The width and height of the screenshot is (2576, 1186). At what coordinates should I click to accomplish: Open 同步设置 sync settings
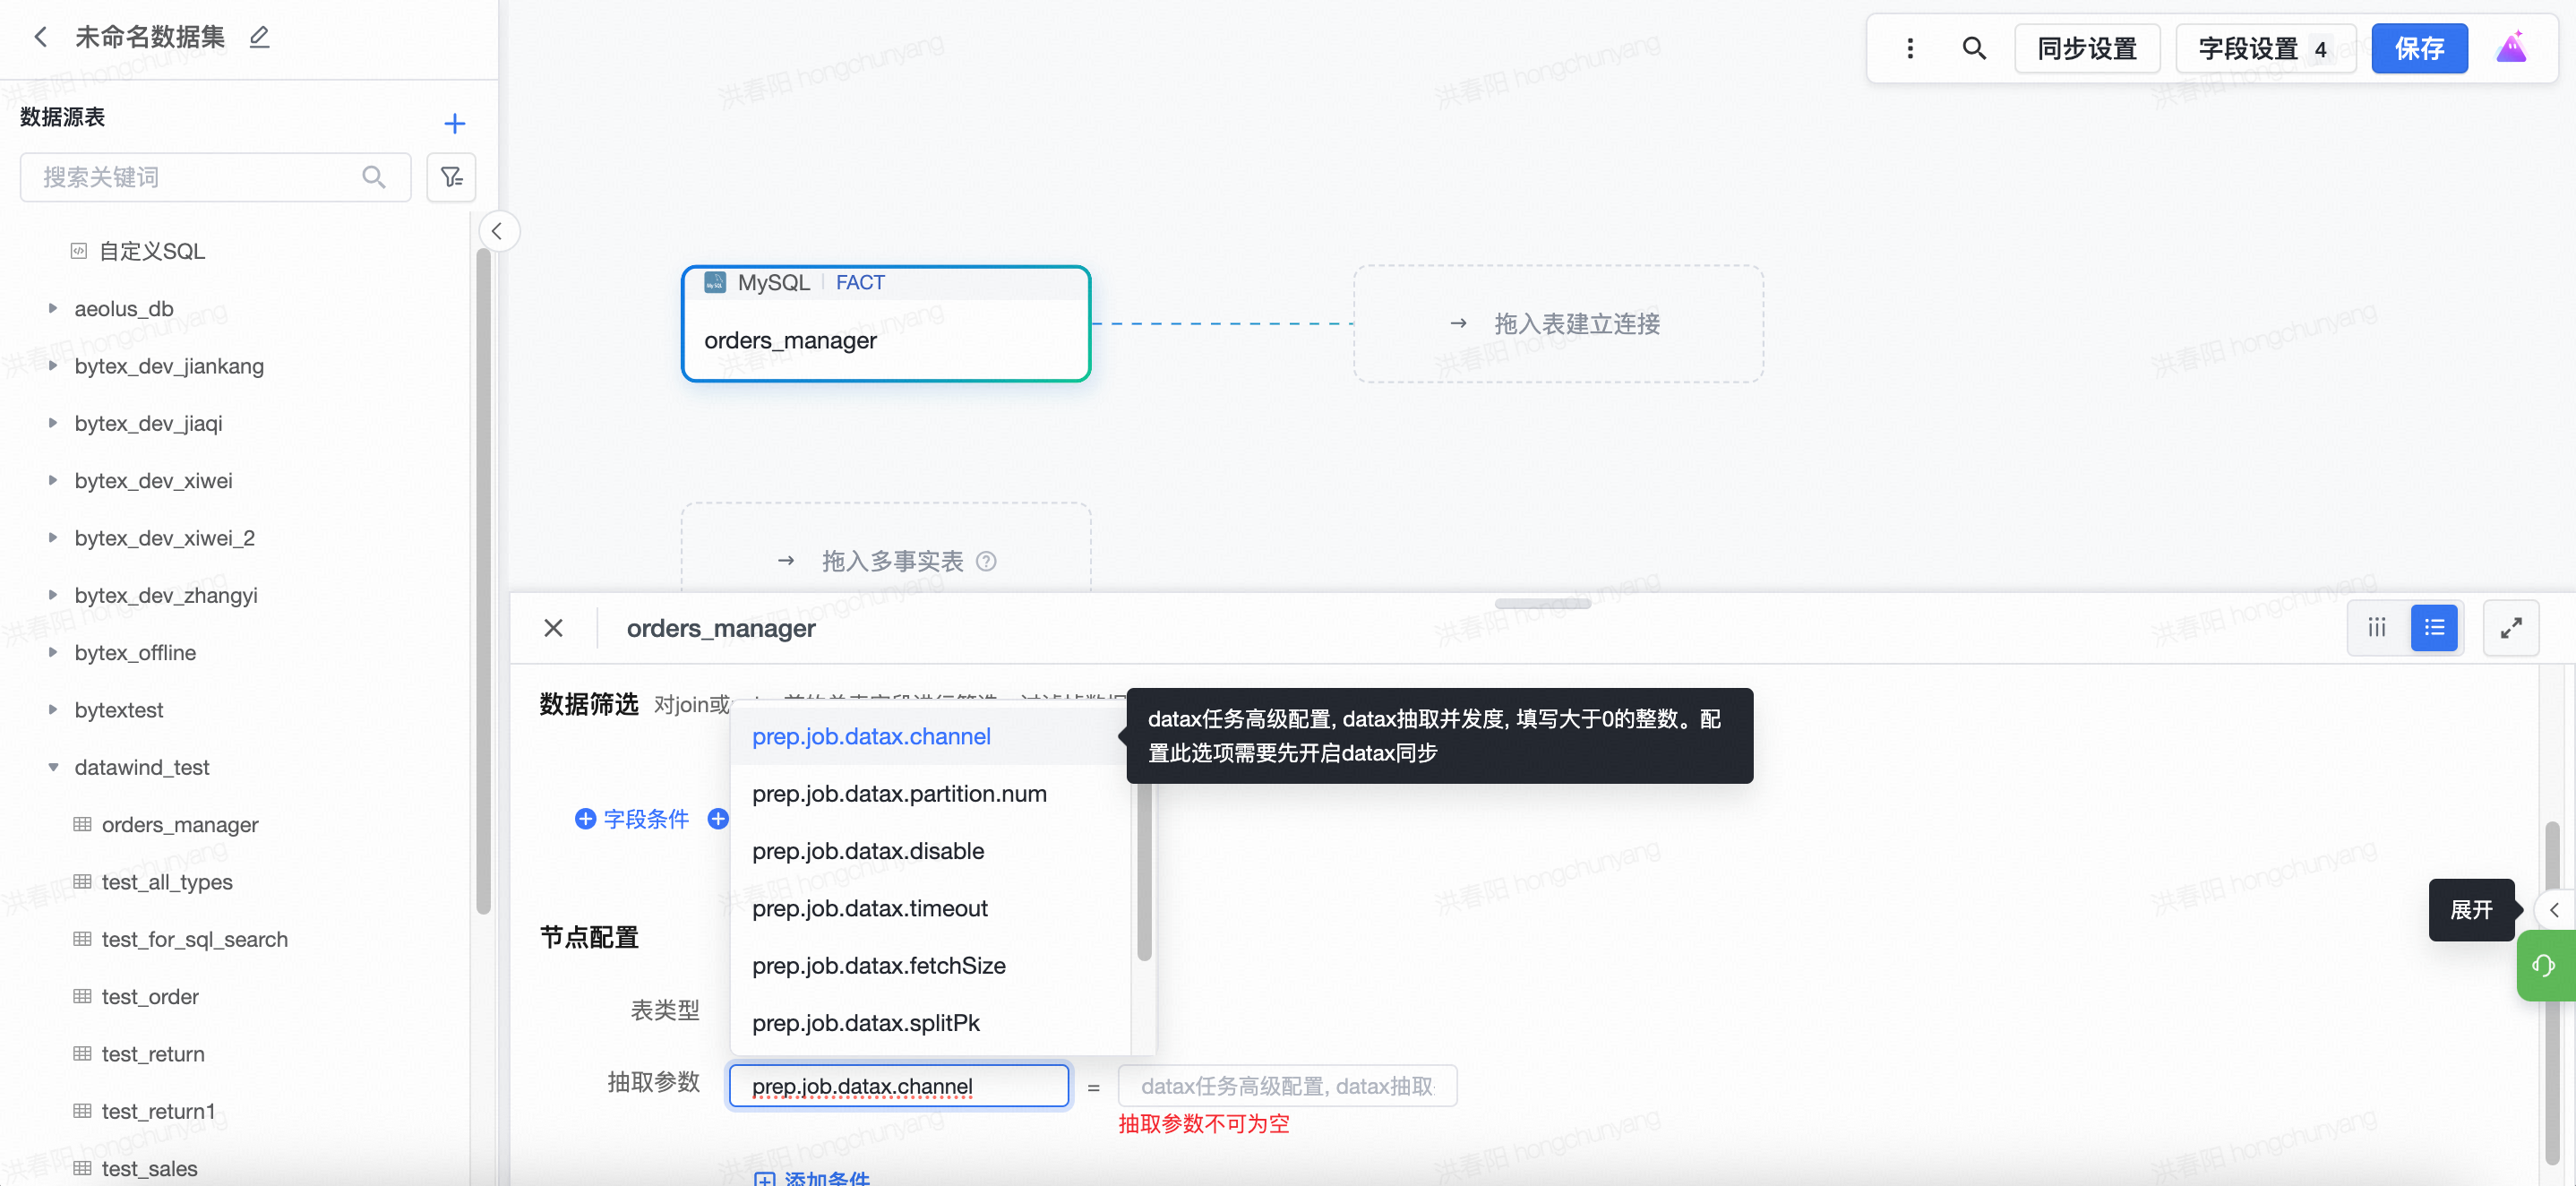2086,48
